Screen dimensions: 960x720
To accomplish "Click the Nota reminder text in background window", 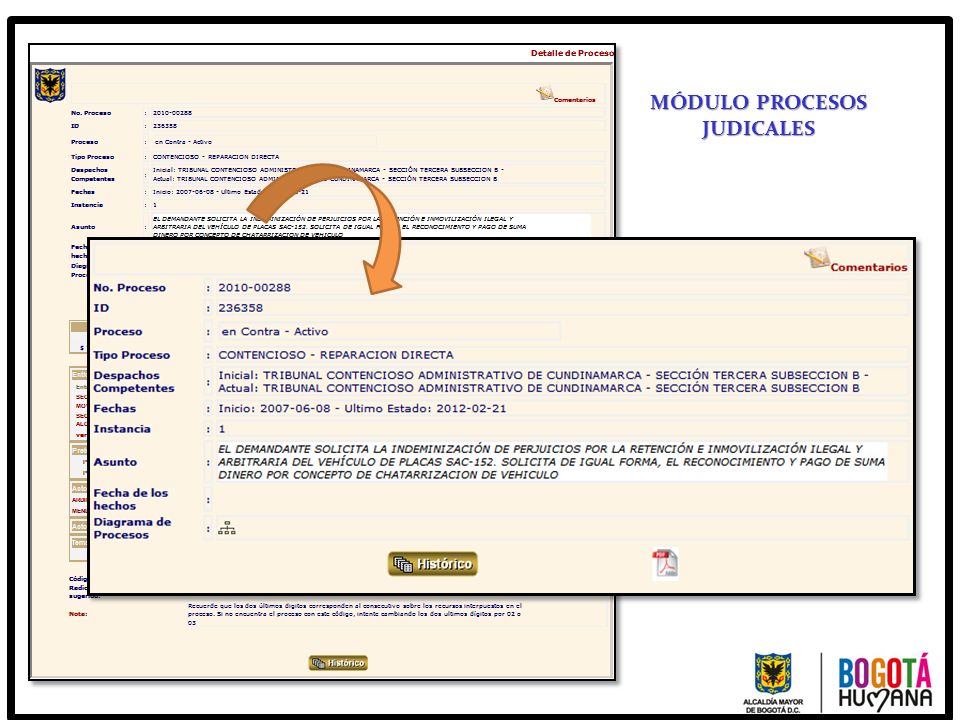I will click(x=355, y=614).
